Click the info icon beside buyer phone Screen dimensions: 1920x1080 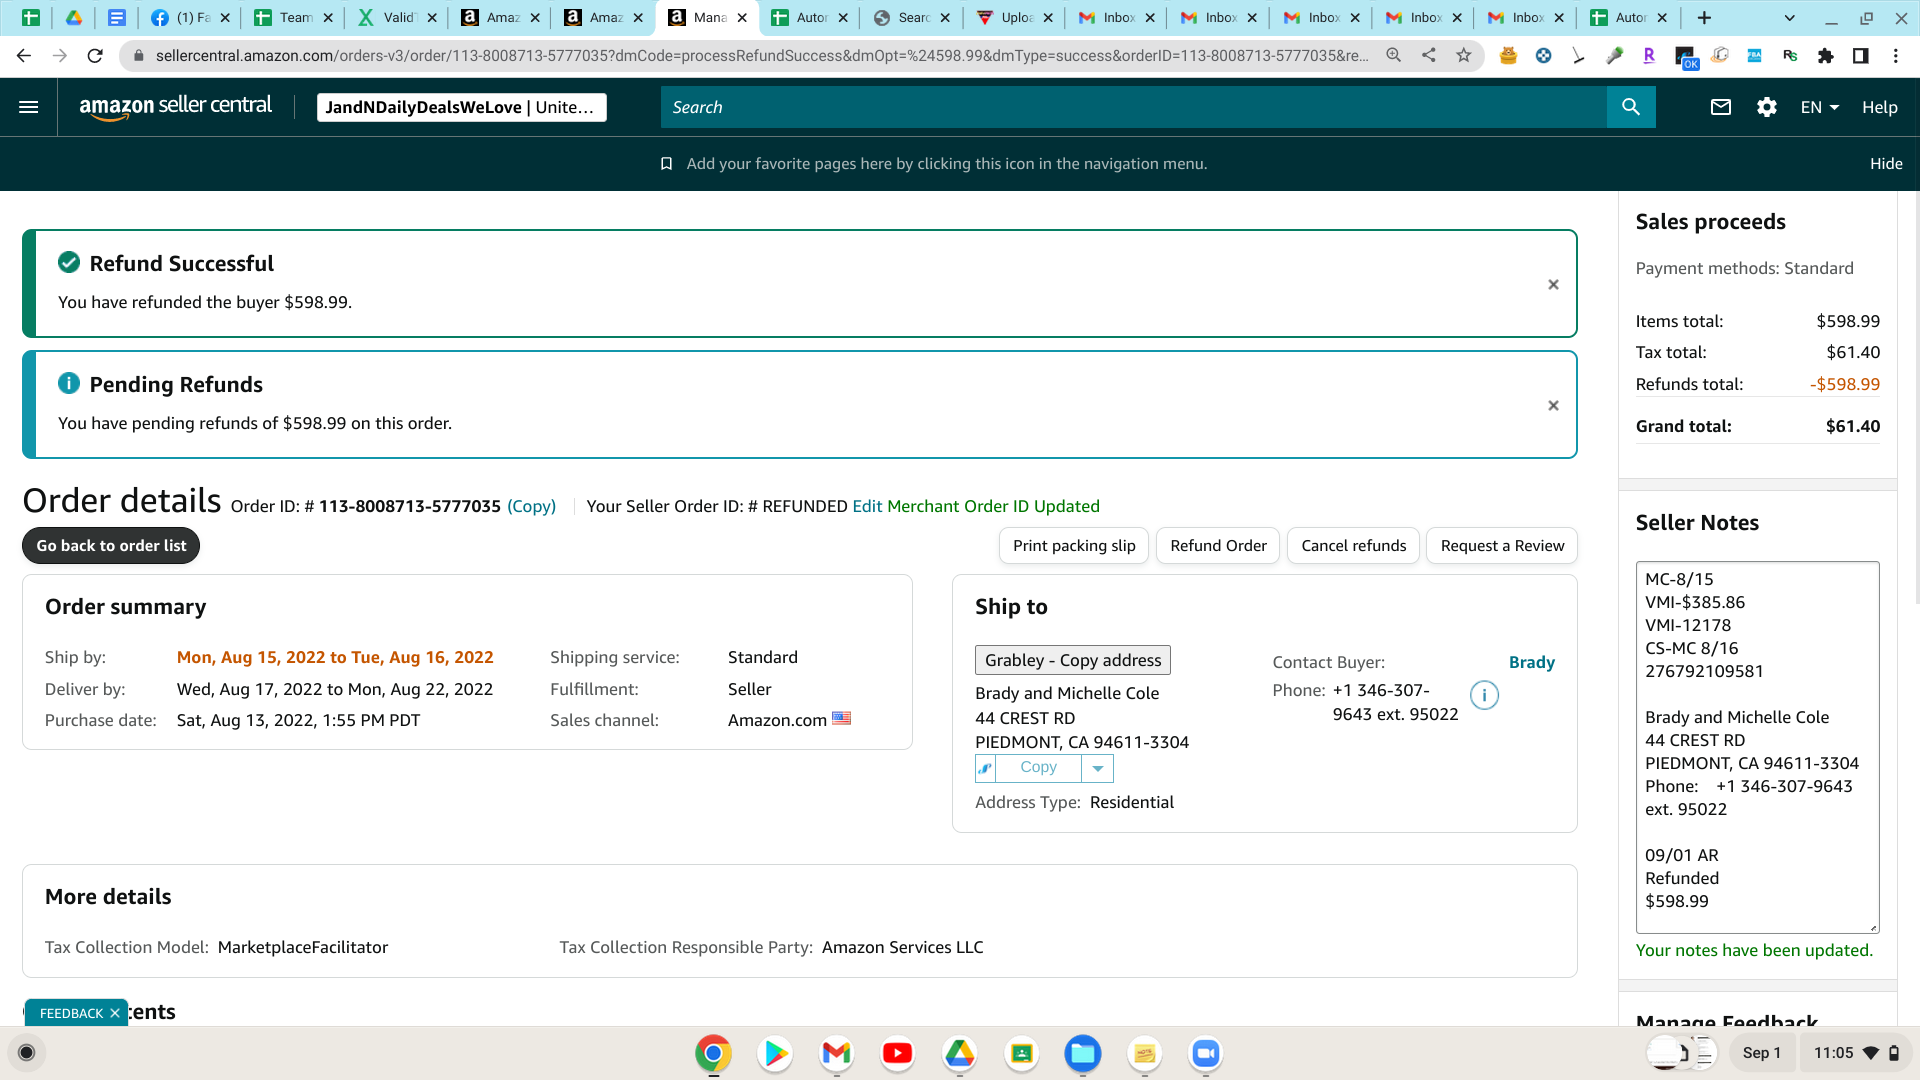pos(1484,695)
